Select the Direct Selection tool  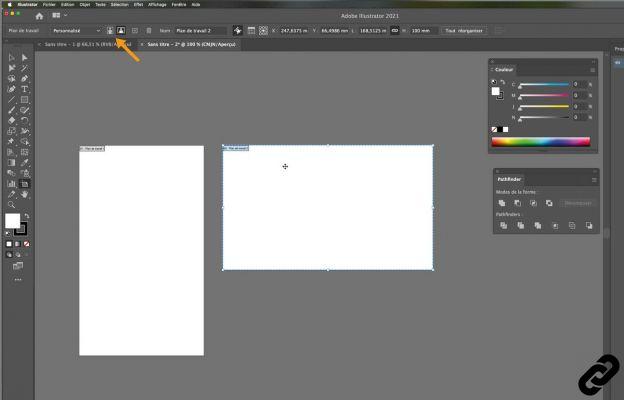25,58
